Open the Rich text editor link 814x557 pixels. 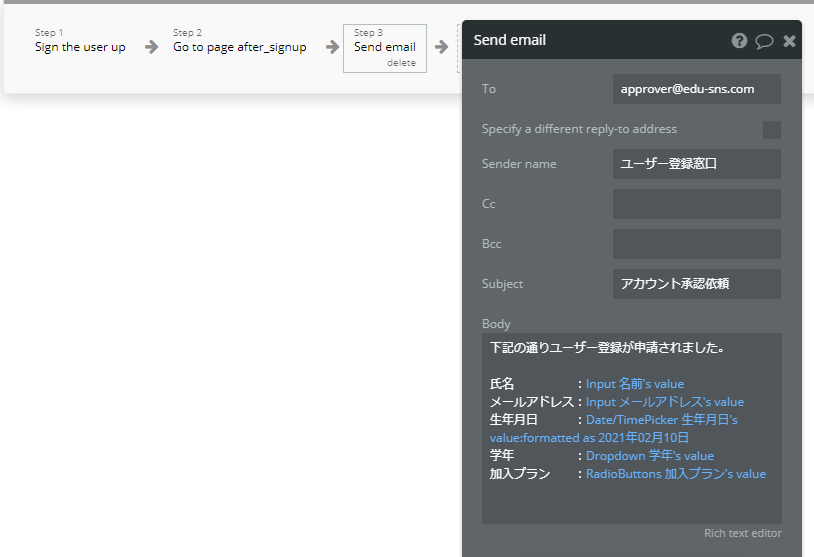pyautogui.click(x=742, y=533)
